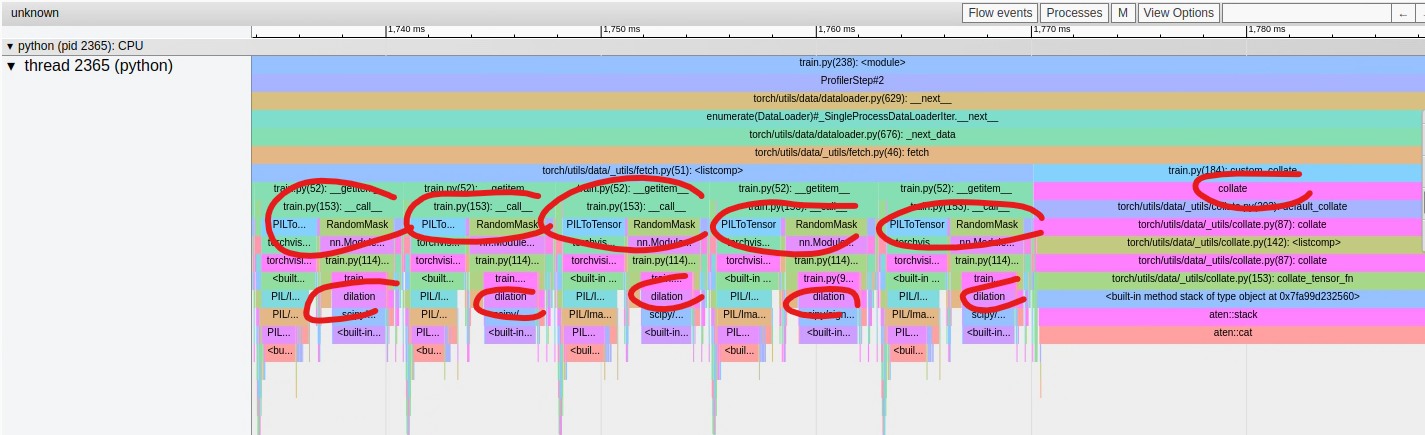1425x435 pixels.
Task: Select dataloader.py(676): _next_data slice
Action: [x=838, y=135]
